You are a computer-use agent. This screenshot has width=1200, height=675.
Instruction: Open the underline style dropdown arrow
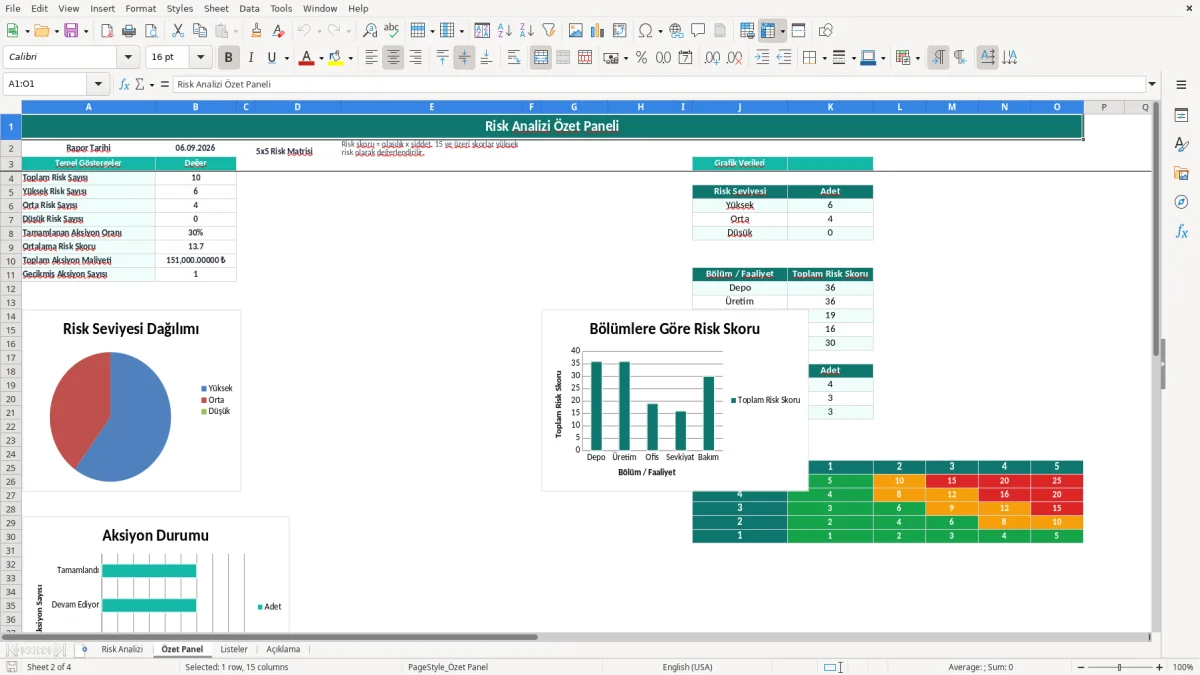pyautogui.click(x=286, y=58)
